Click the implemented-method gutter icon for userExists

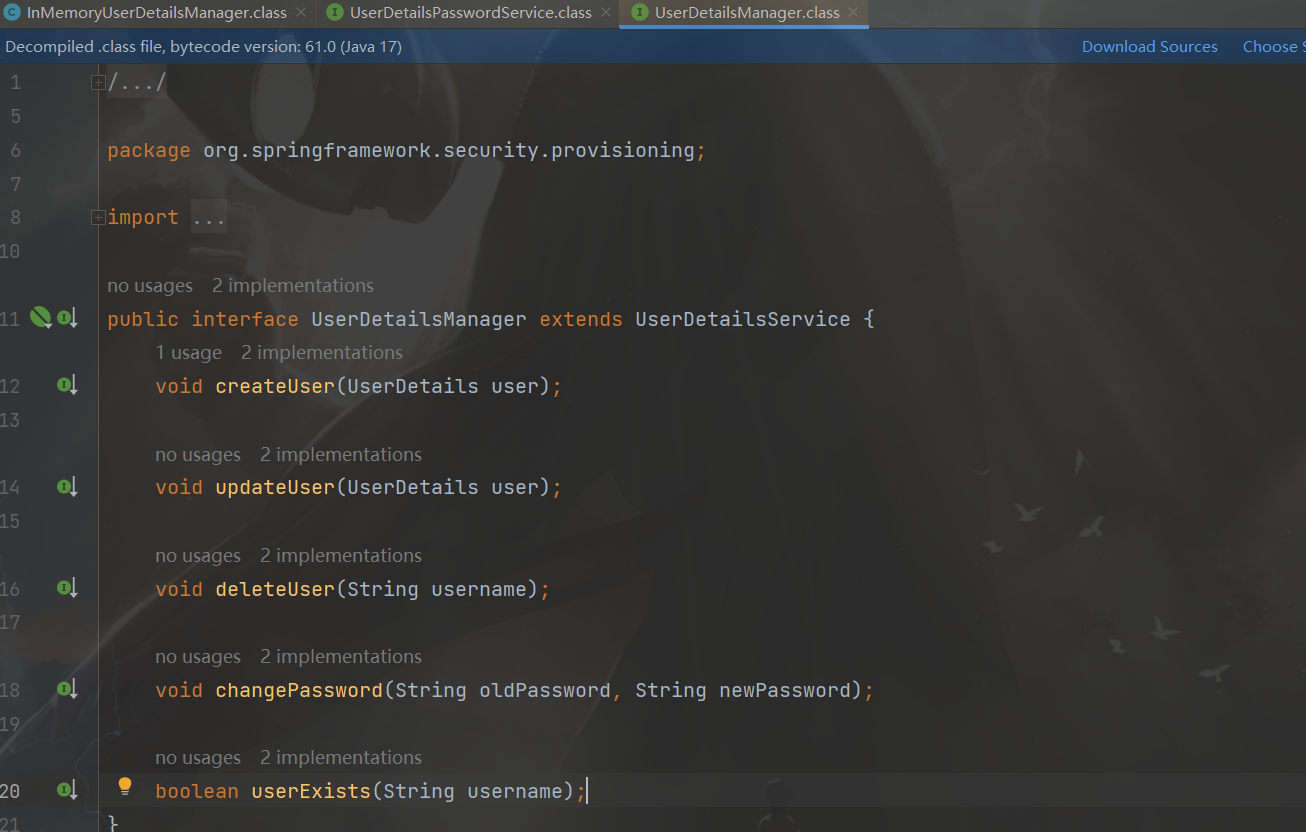coord(67,790)
